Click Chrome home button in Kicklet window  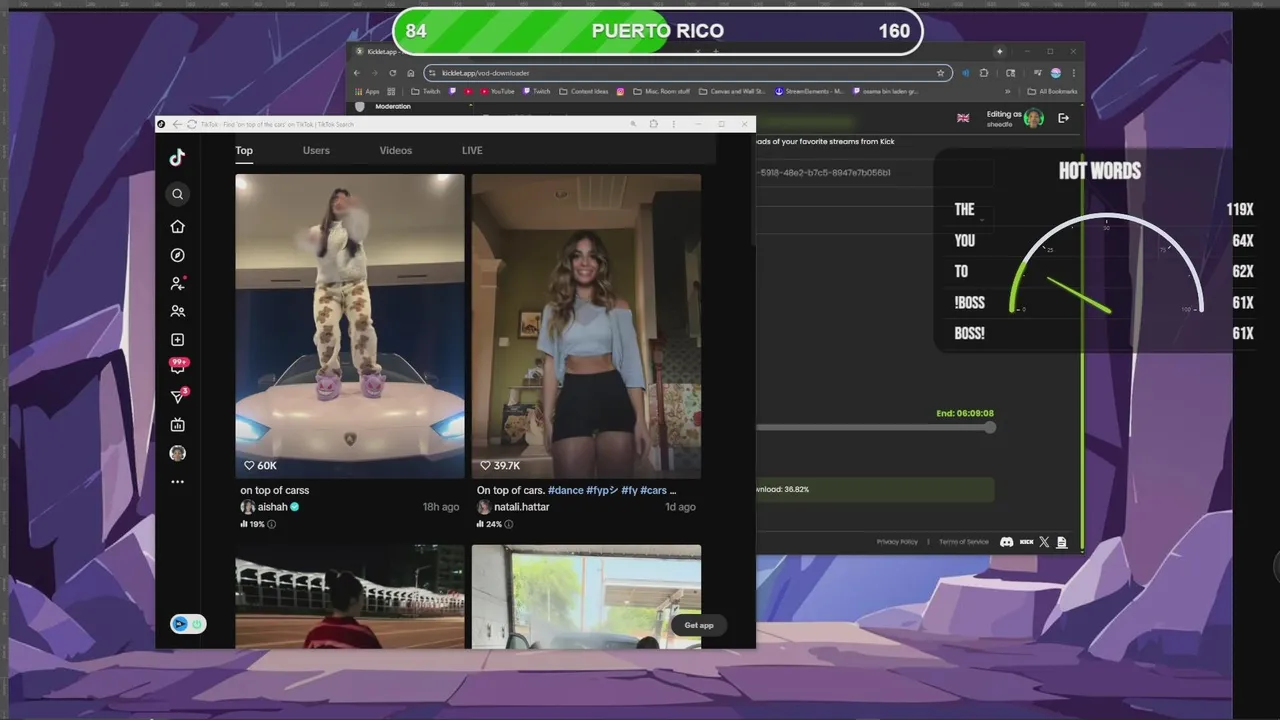(x=410, y=73)
